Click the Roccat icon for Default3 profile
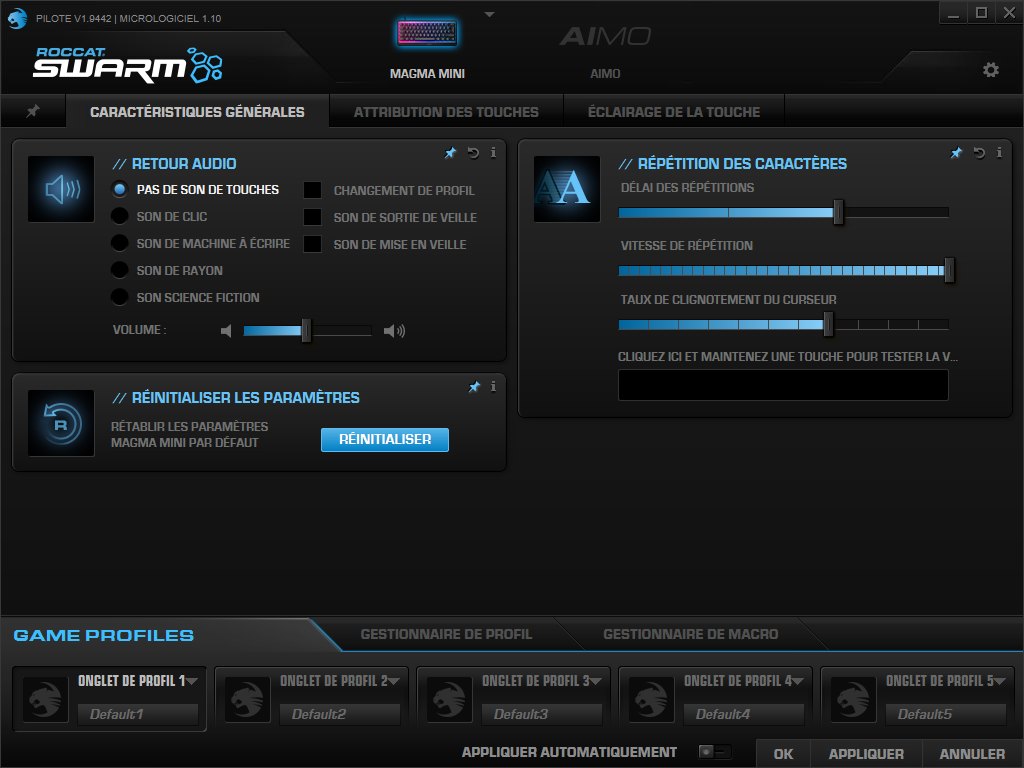 [449, 699]
